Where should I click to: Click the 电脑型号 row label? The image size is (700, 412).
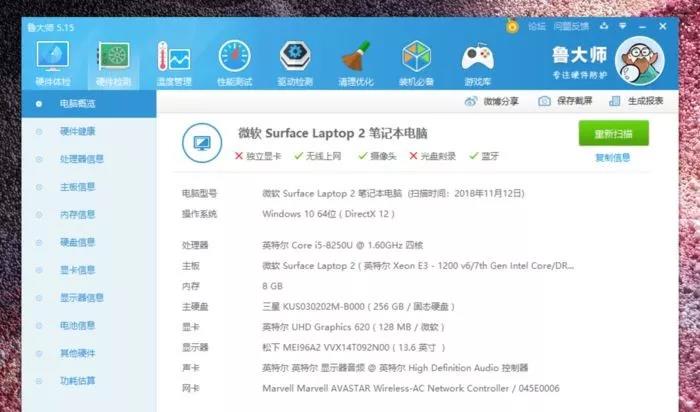coord(199,193)
